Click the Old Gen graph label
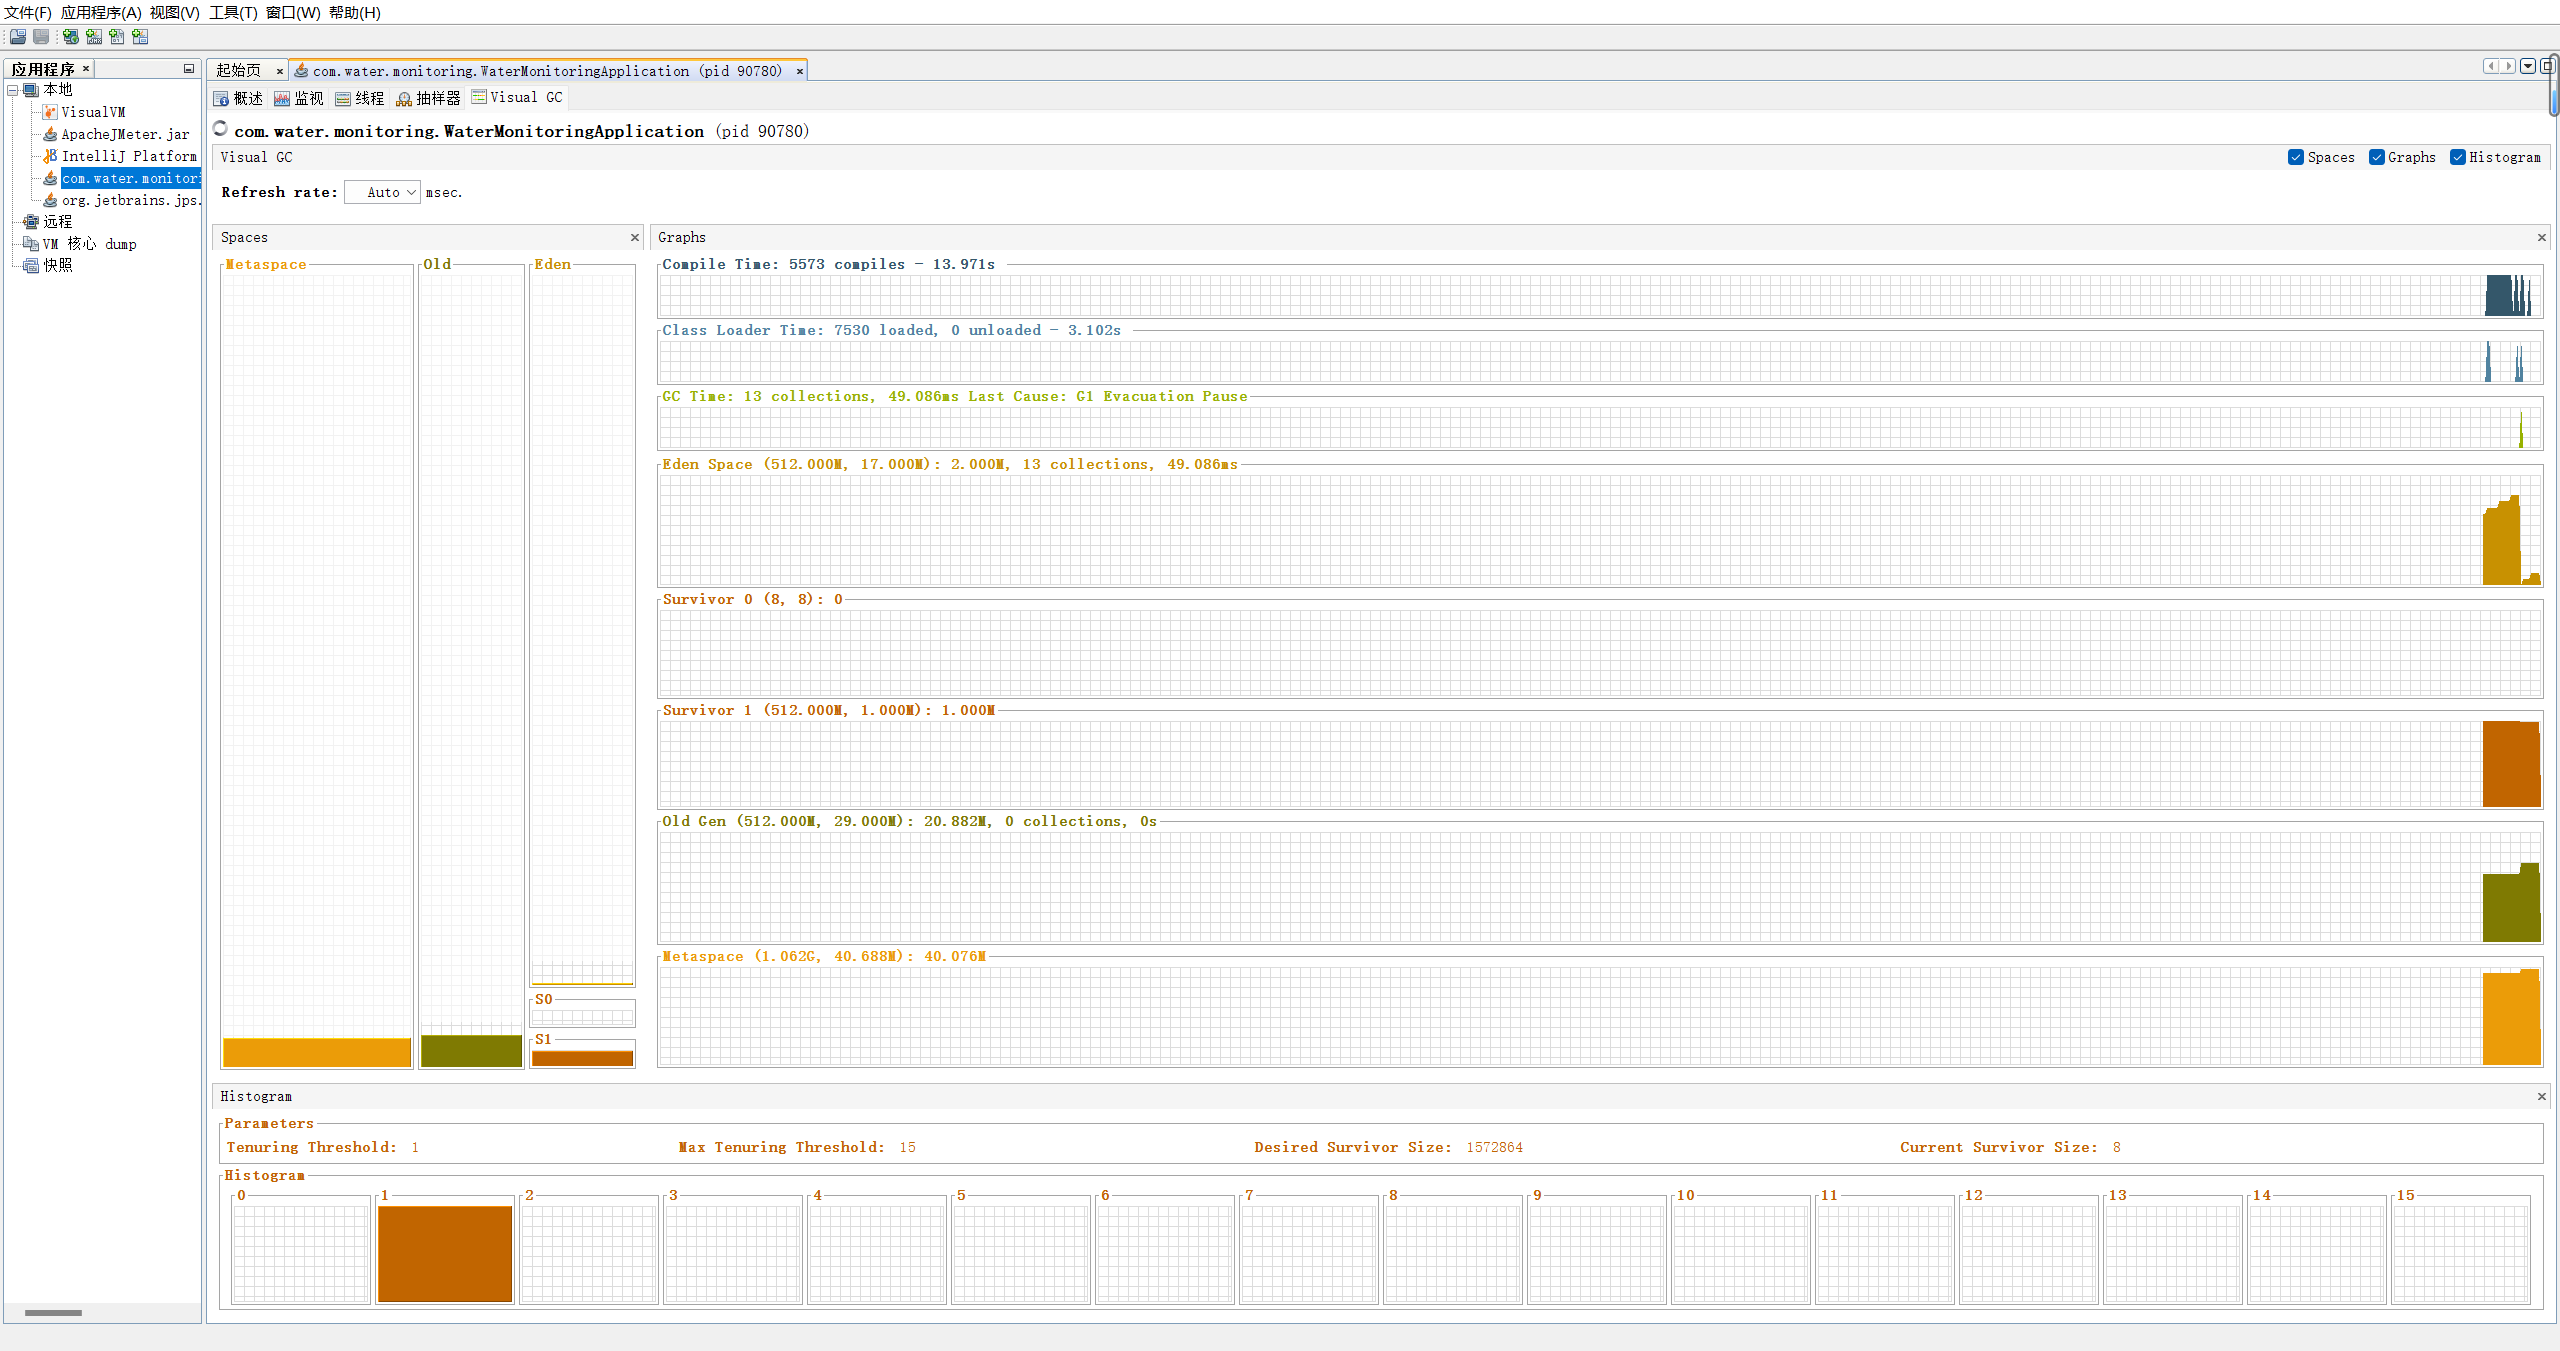Image resolution: width=2560 pixels, height=1351 pixels. click(909, 821)
